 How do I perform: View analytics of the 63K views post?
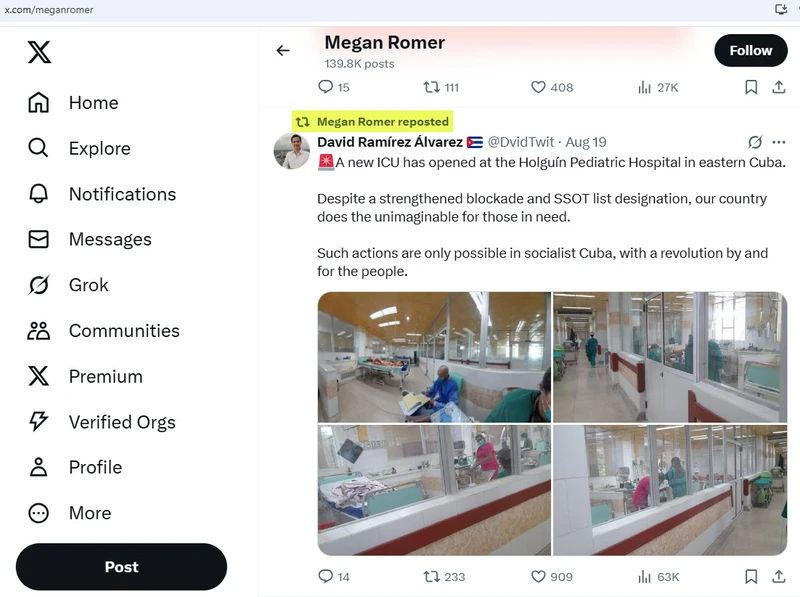pos(645,576)
